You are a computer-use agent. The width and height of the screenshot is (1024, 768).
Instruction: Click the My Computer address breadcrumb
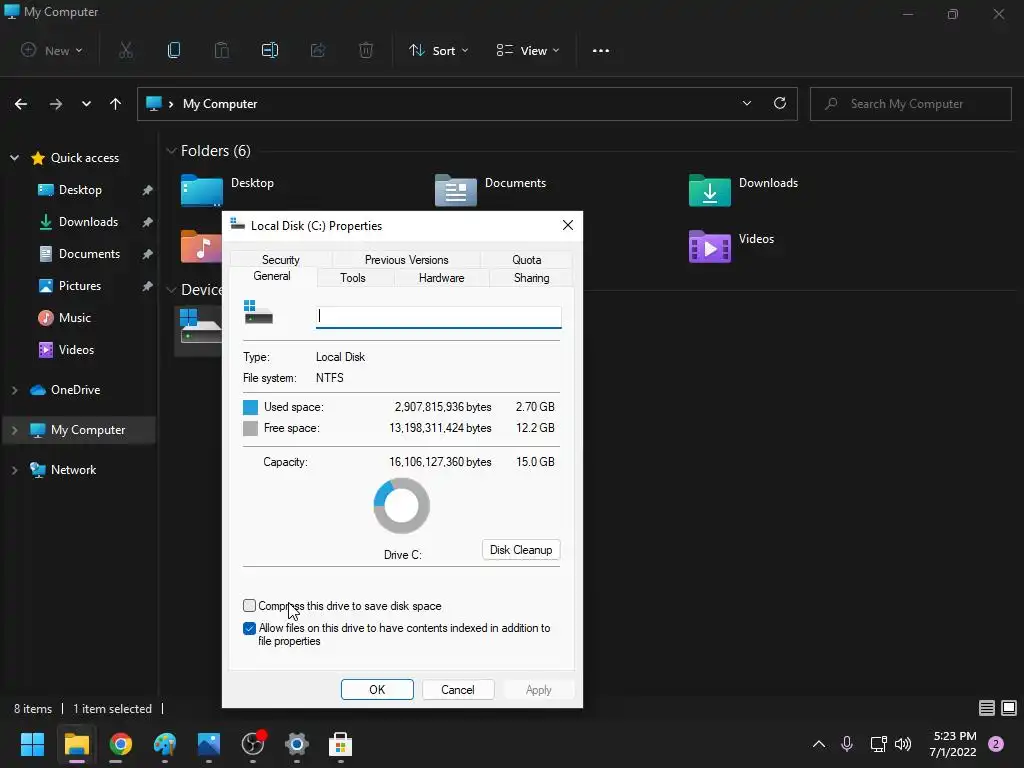[x=220, y=104]
